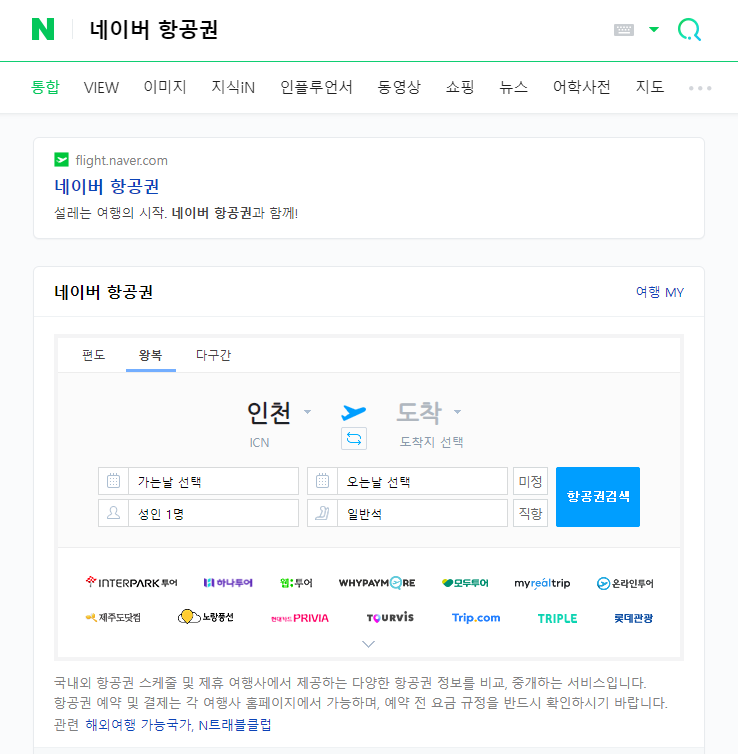The width and height of the screenshot is (738, 754).
Task: Open the 온라인투어 partner logo
Action: click(625, 583)
